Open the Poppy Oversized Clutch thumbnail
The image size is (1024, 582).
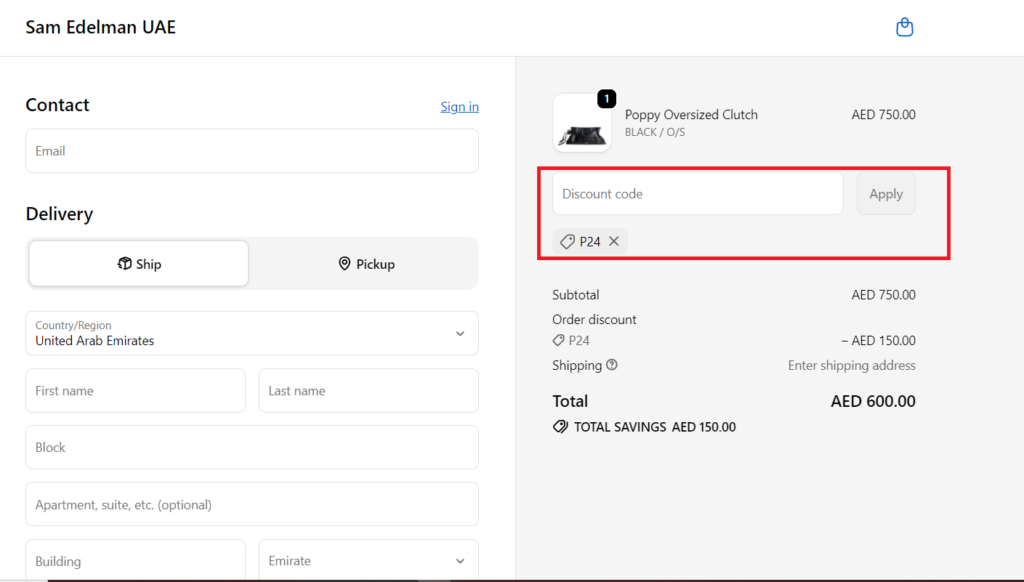[582, 123]
